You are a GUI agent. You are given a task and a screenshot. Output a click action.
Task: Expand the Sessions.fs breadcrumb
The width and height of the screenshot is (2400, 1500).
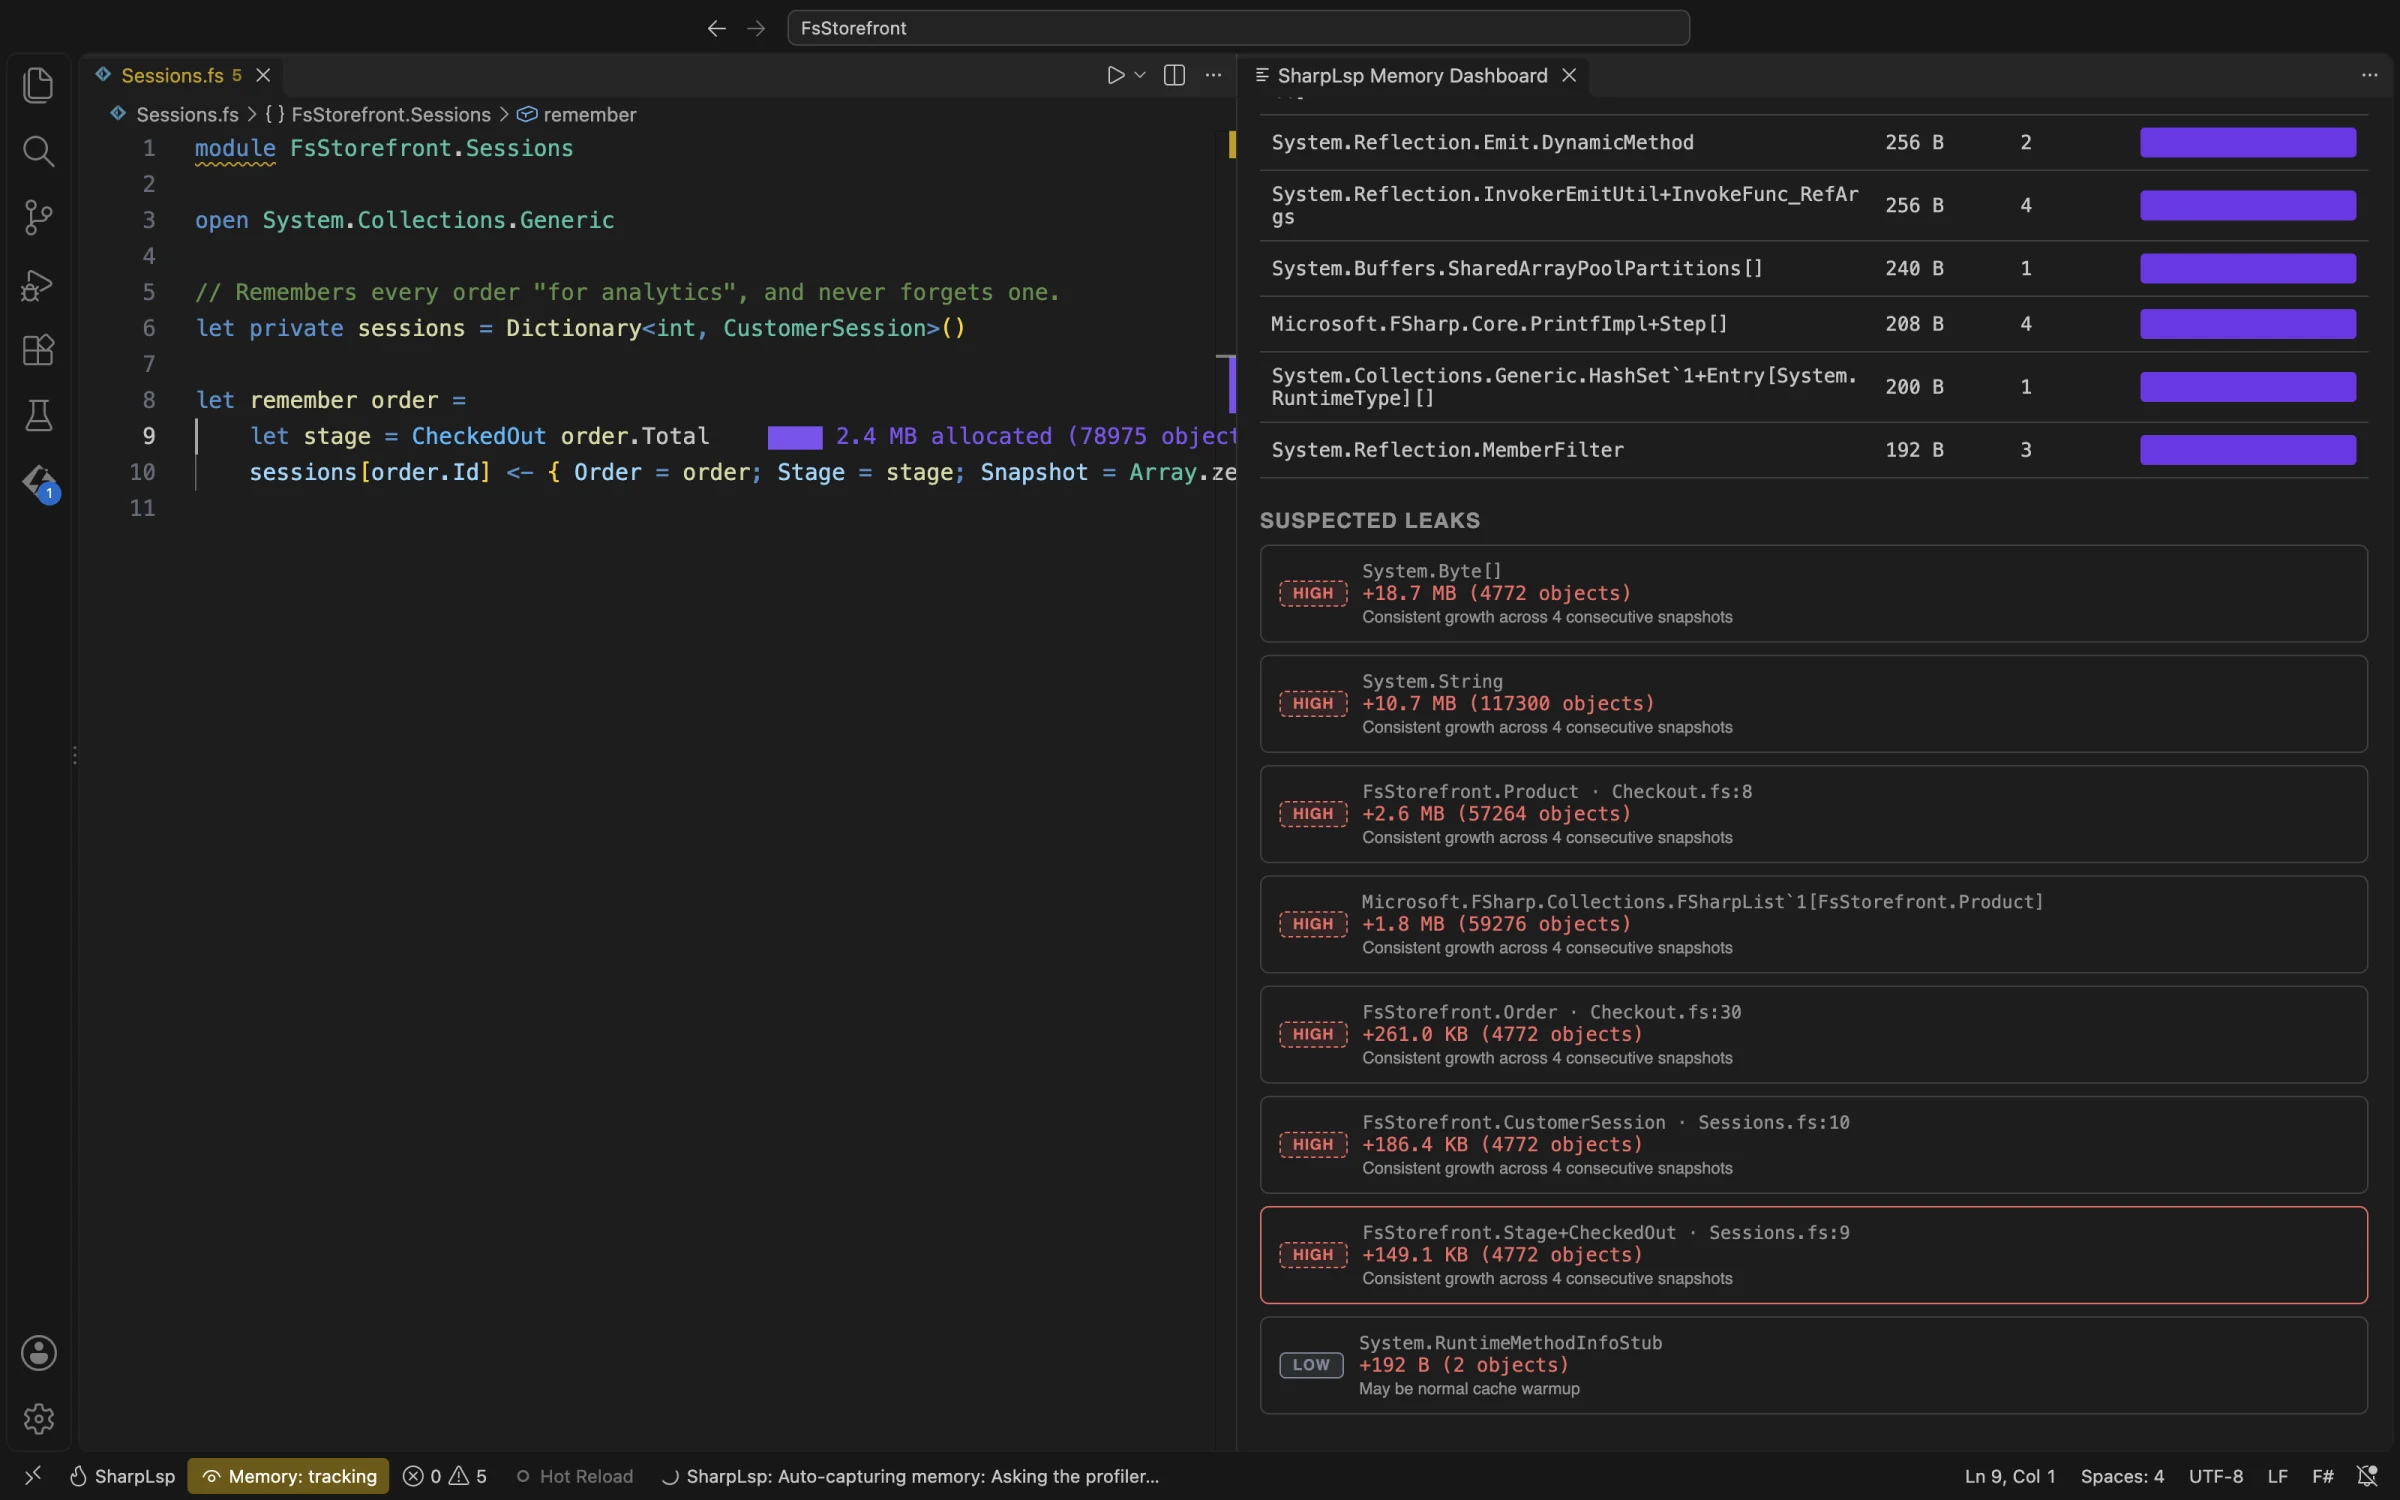[x=174, y=115]
